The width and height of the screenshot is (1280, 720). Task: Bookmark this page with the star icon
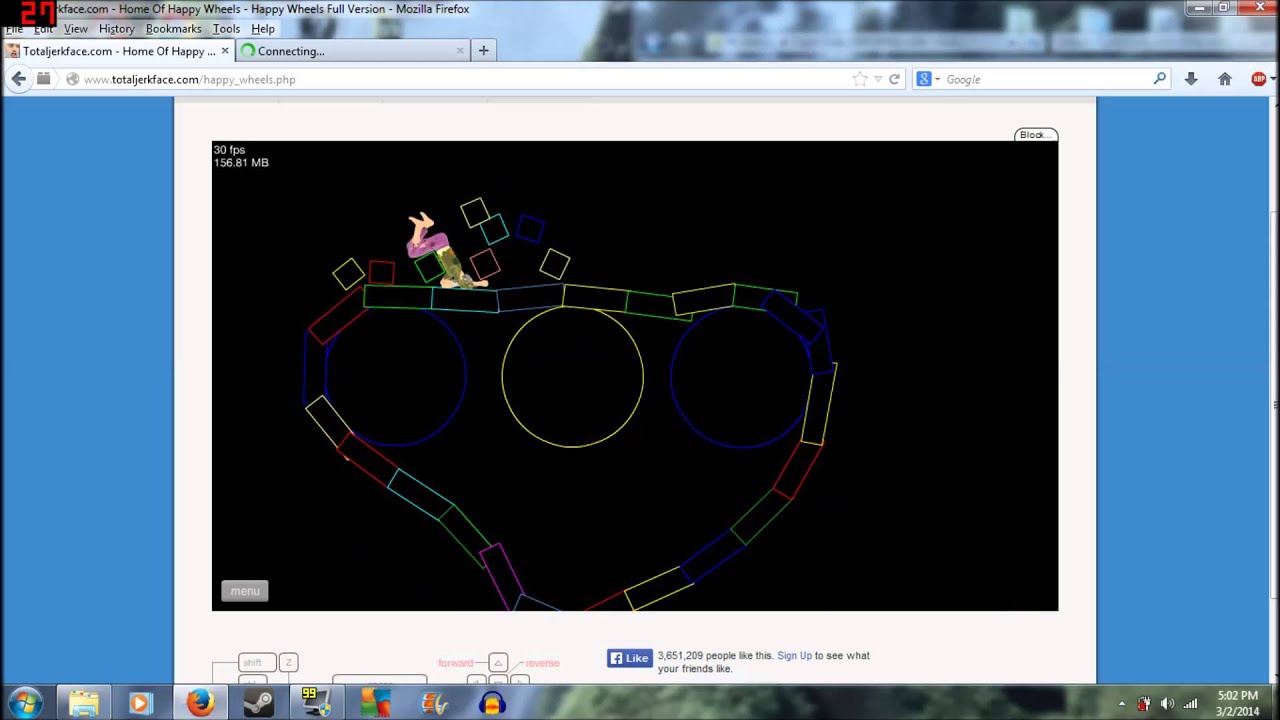point(859,79)
